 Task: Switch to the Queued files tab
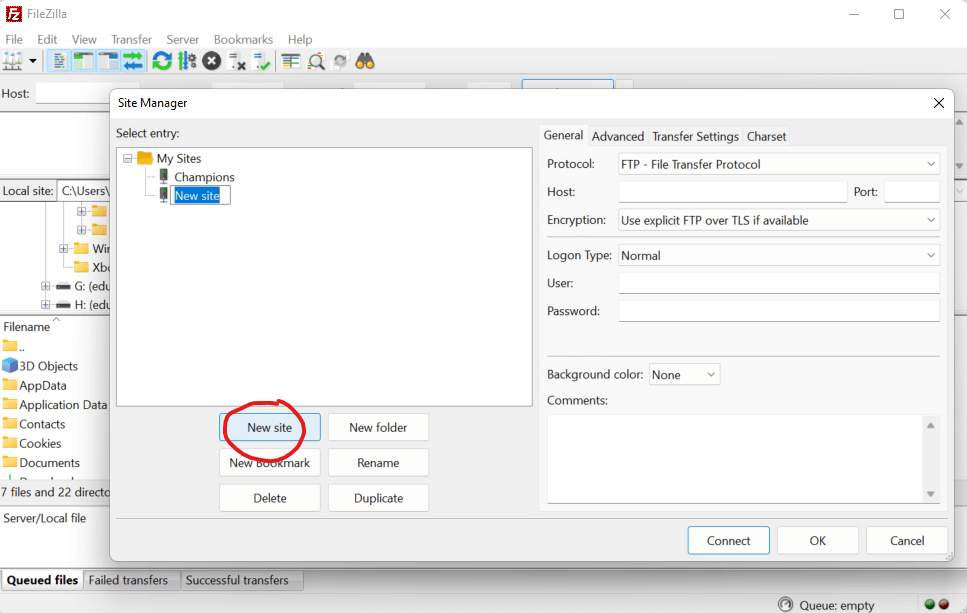click(42, 580)
